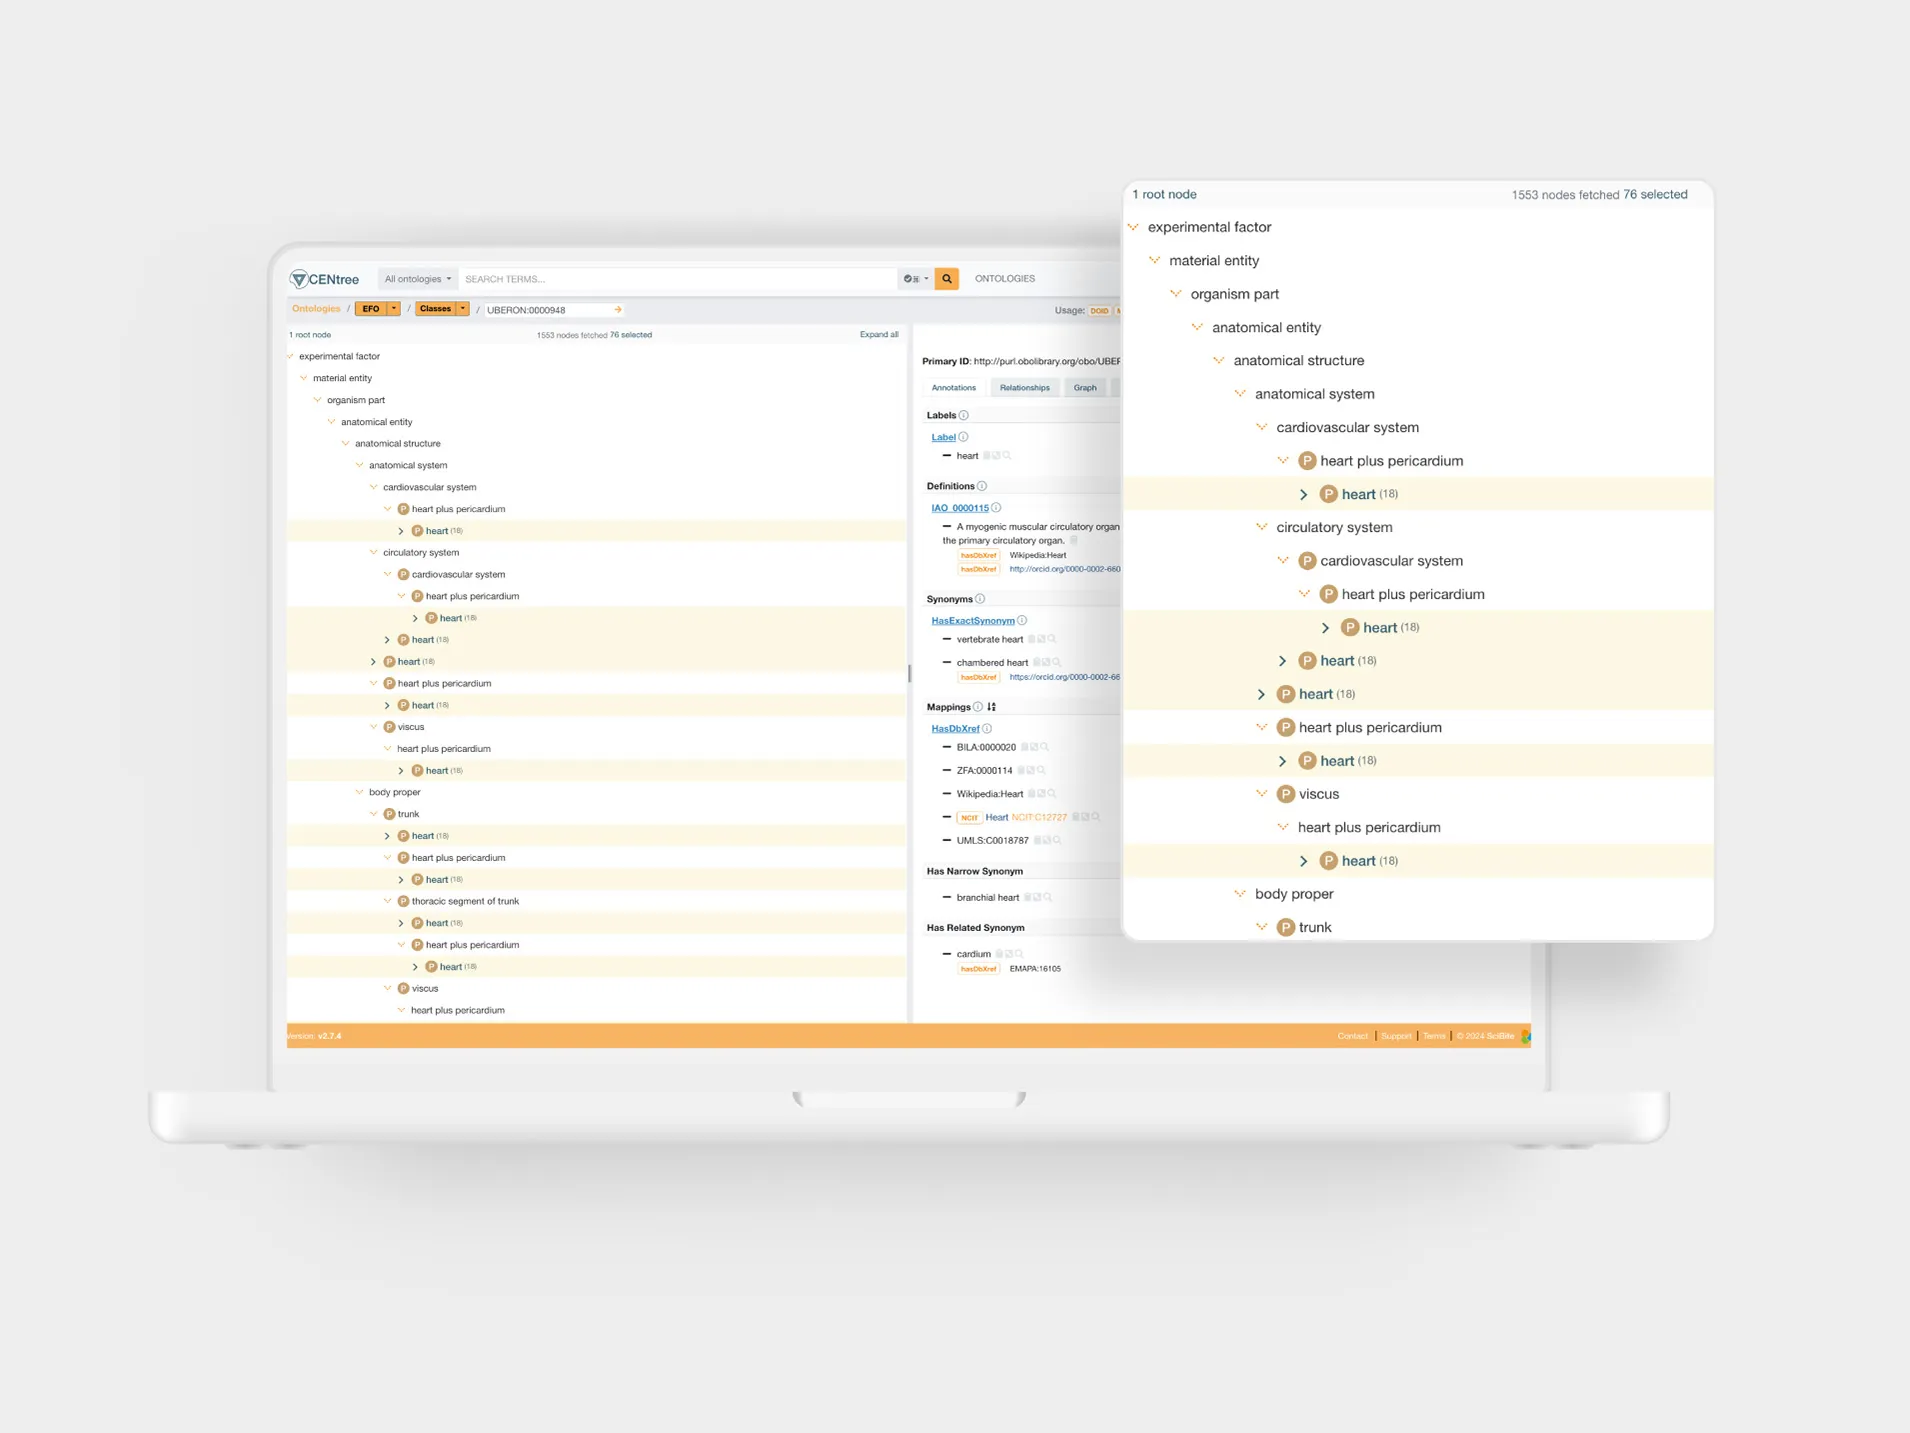Collapse organism part in the enlarged panel
1910x1433 pixels.
1176,294
